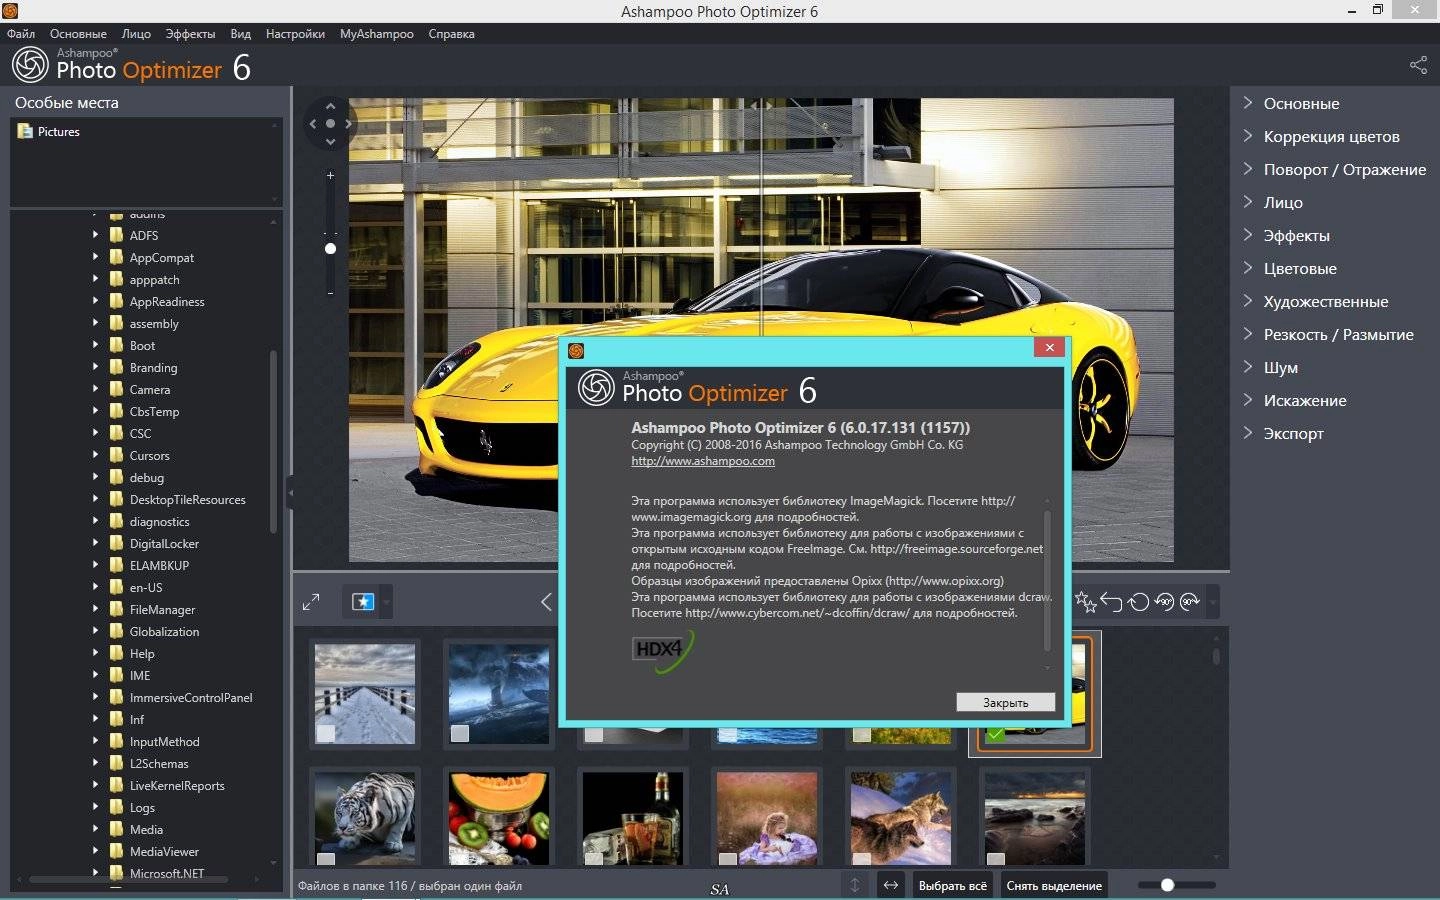
Task: Click the before/after divider handle on the preview
Action: point(761,104)
